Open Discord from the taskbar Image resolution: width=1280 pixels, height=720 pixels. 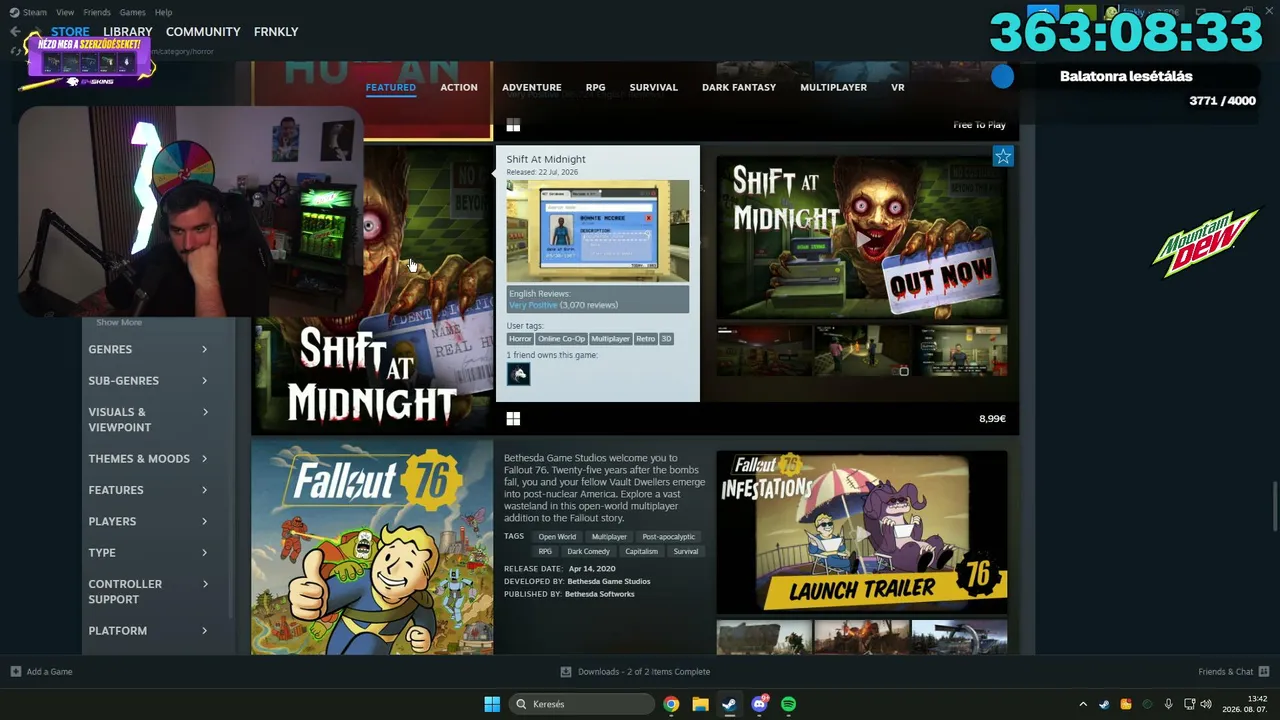tap(759, 704)
